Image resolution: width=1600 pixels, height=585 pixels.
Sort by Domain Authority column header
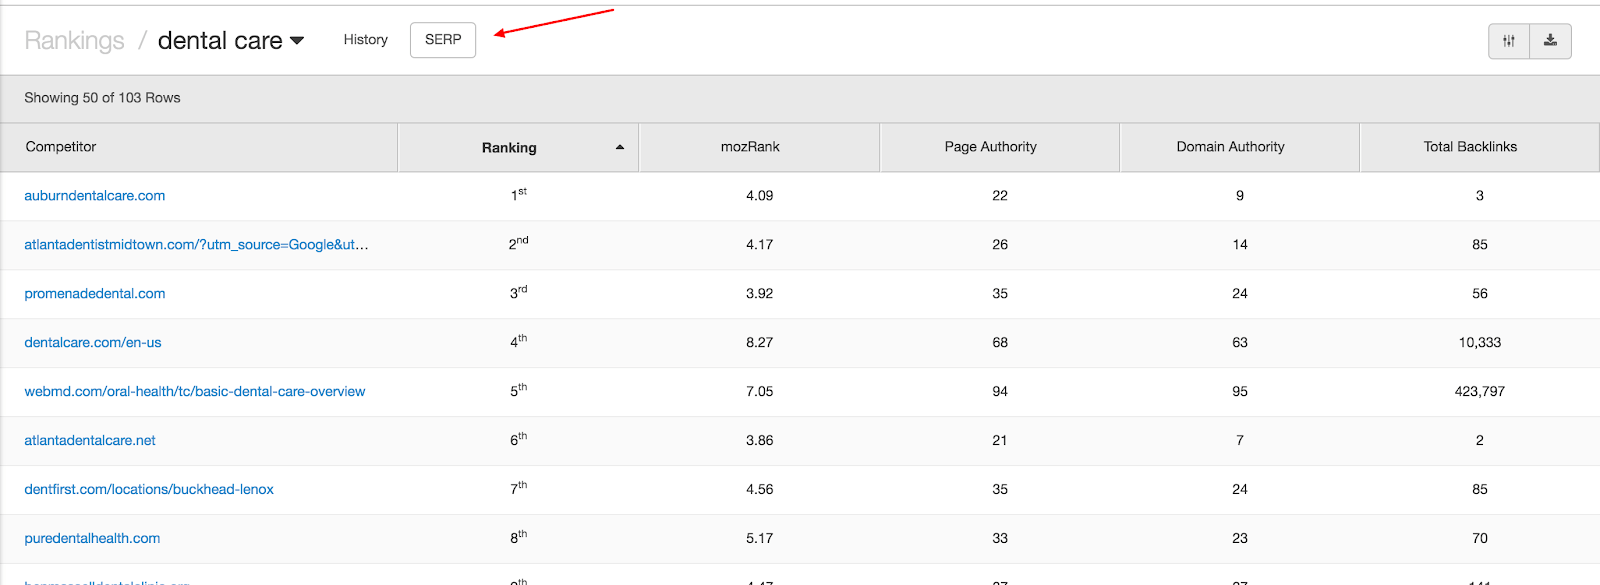(1230, 147)
